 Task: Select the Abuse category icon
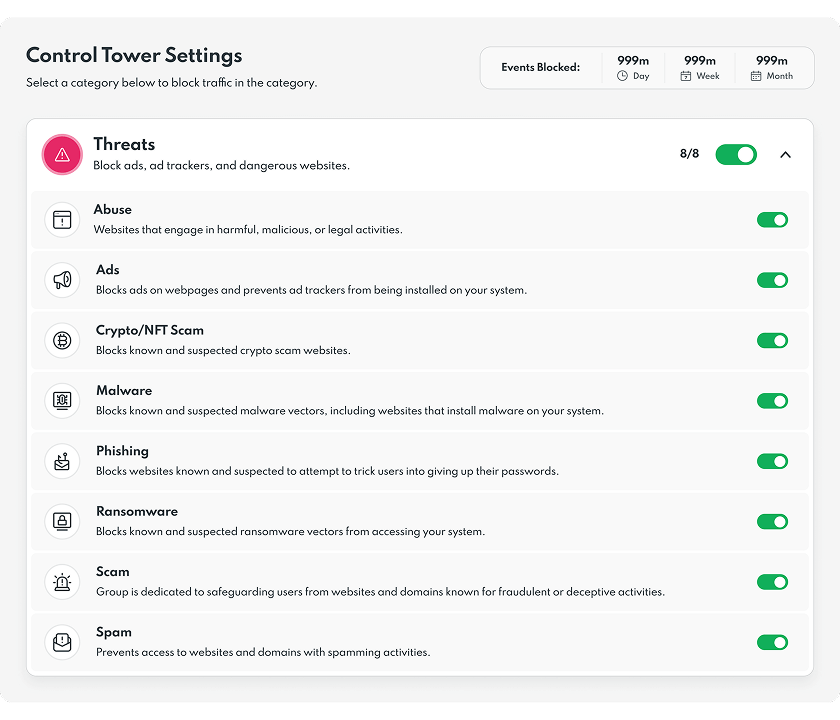[62, 219]
